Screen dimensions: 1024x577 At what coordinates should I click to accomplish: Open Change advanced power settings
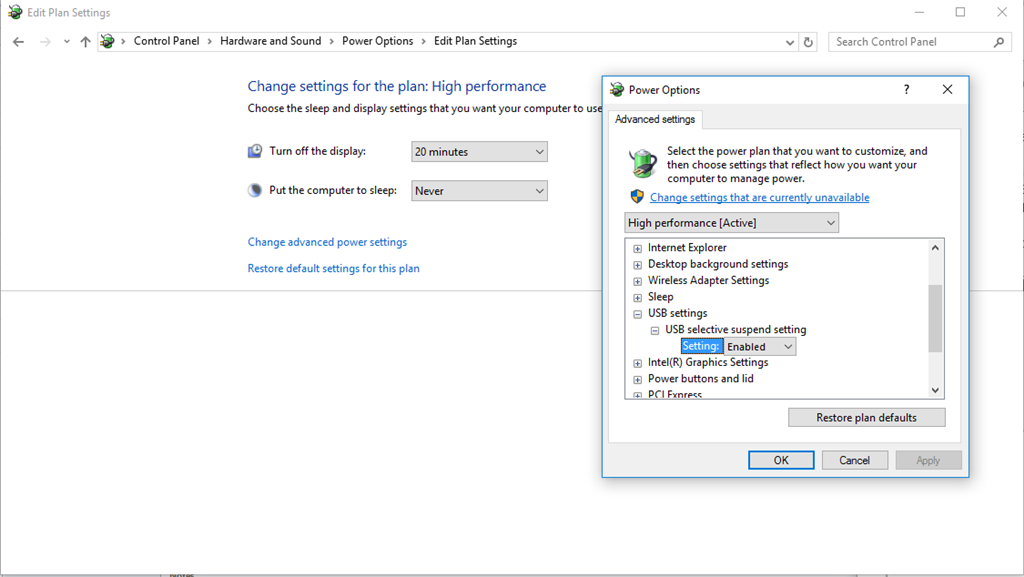pyautogui.click(x=327, y=241)
